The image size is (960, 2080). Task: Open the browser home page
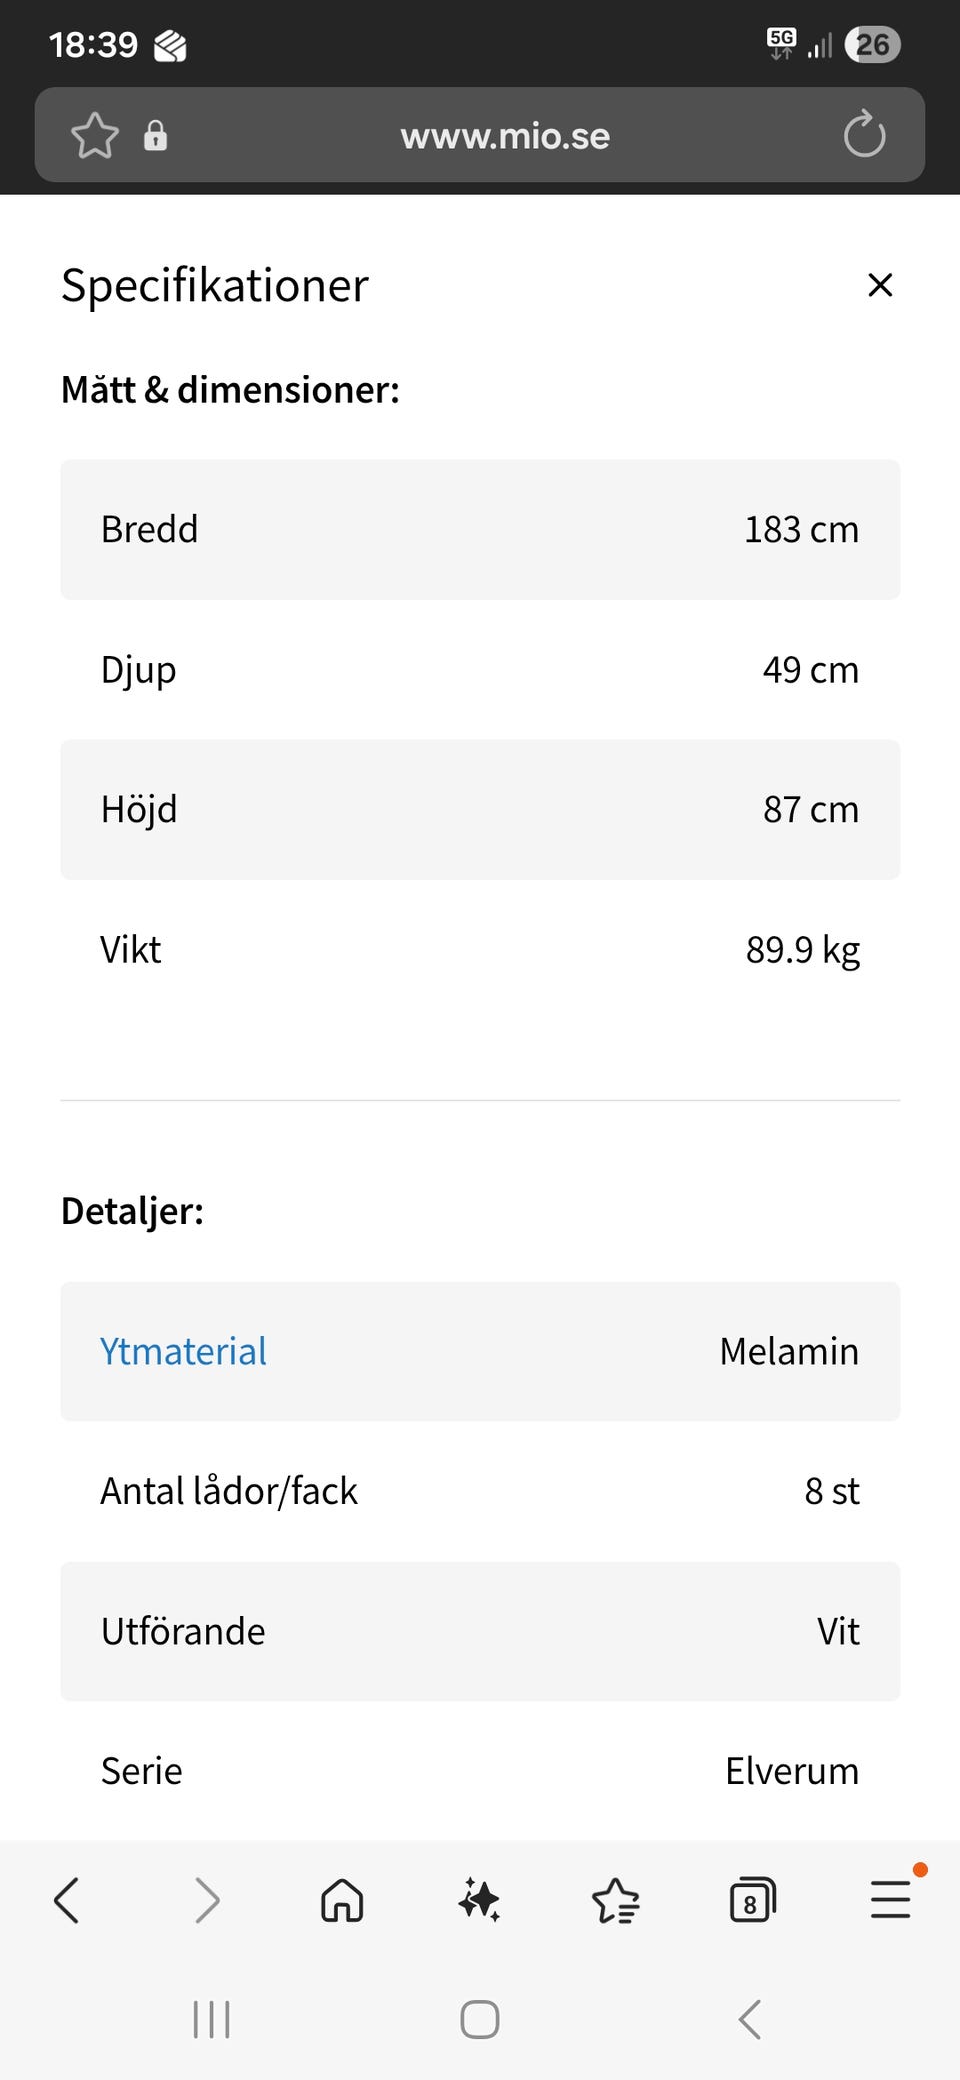coord(342,1900)
